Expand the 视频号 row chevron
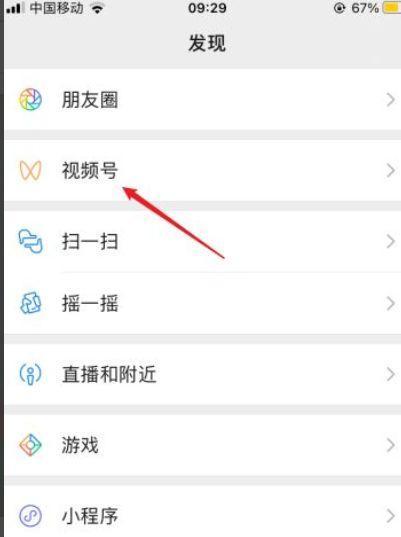This screenshot has height=537, width=401. [x=391, y=170]
